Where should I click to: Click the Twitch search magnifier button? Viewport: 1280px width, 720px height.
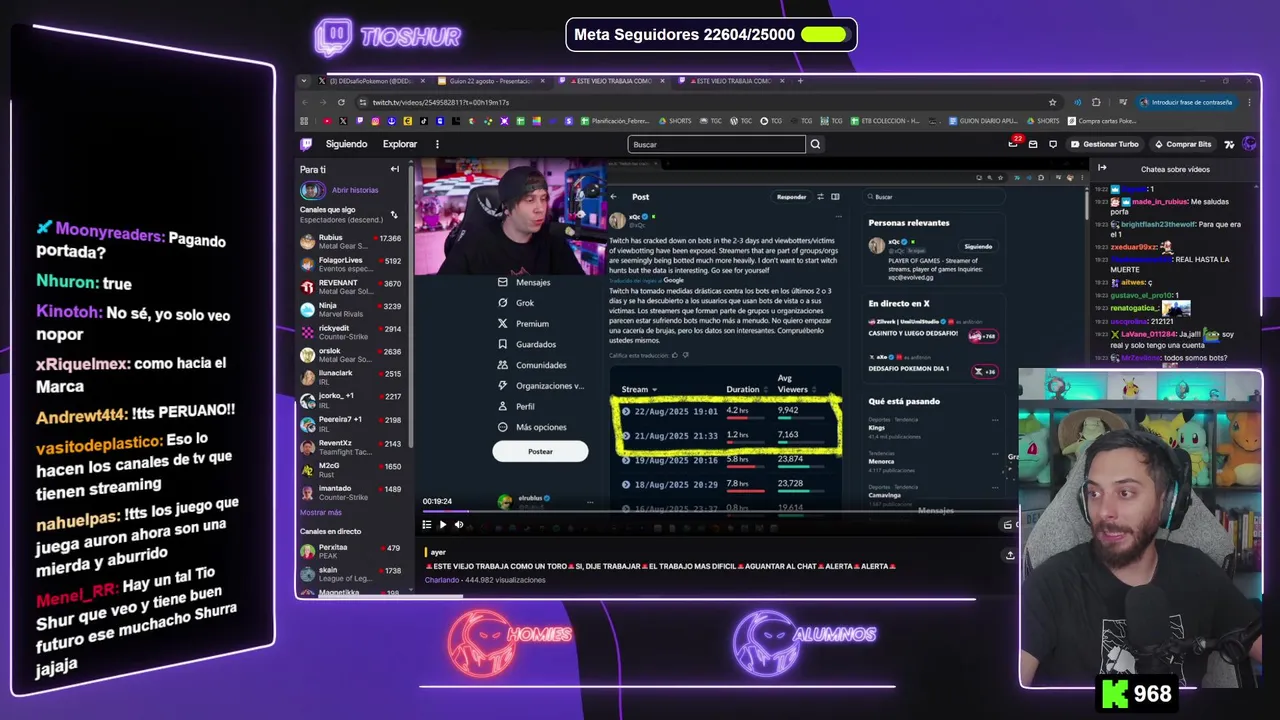pyautogui.click(x=815, y=144)
